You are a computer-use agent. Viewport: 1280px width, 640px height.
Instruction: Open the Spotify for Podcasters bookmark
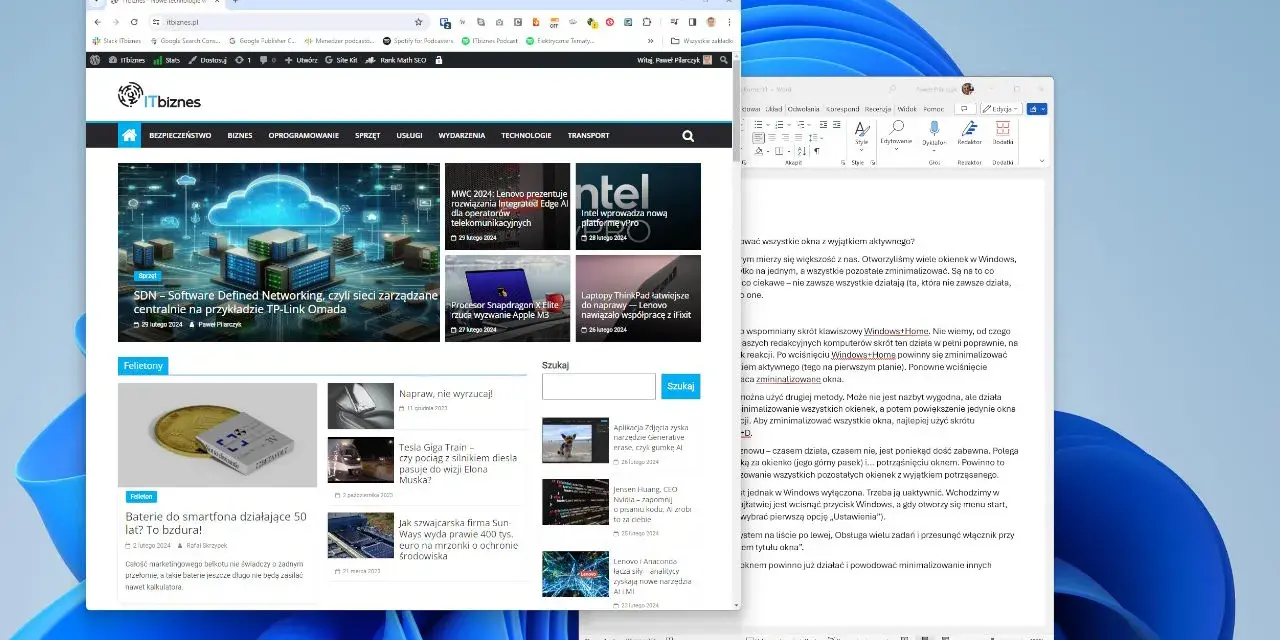[x=418, y=41]
